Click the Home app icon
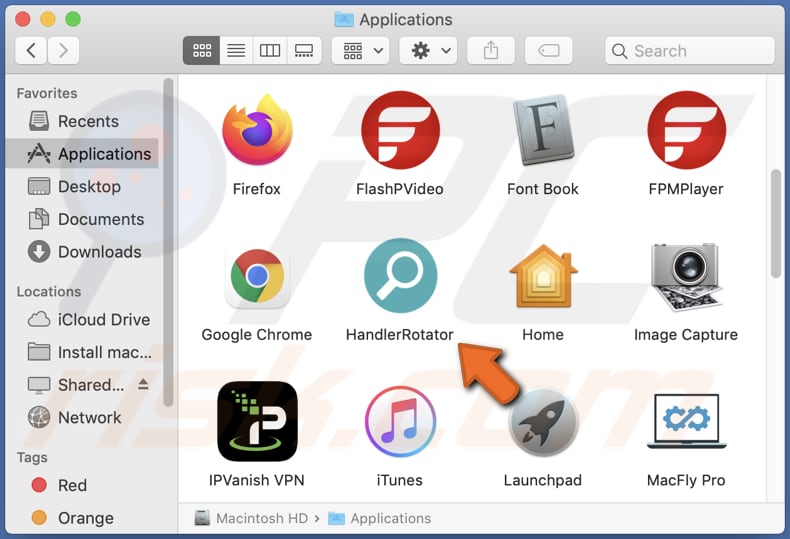 [x=543, y=276]
